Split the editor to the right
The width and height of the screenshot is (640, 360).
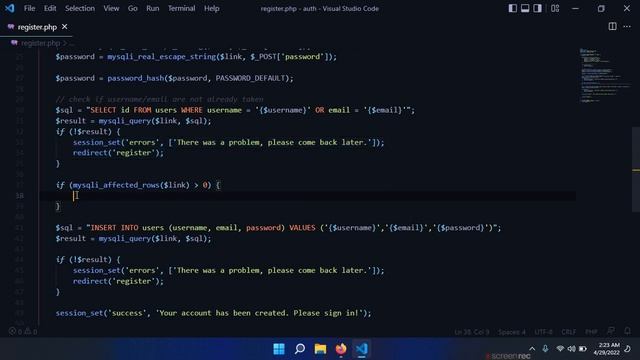point(612,27)
